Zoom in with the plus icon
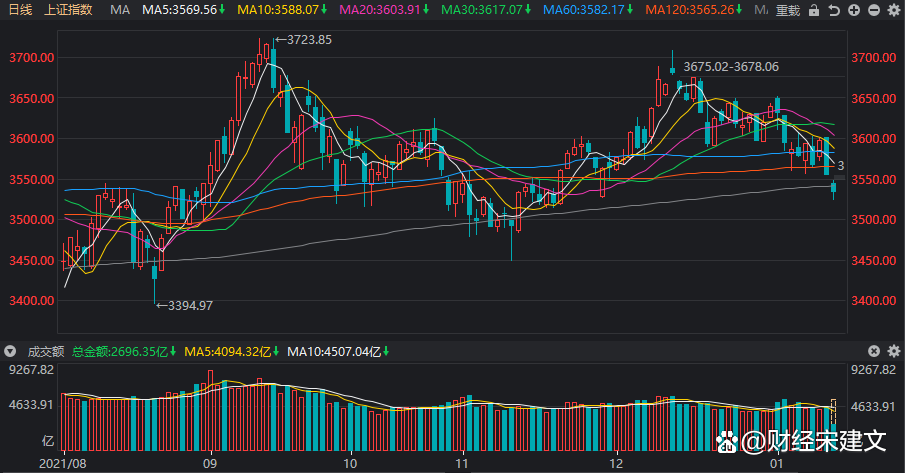 tap(854, 10)
